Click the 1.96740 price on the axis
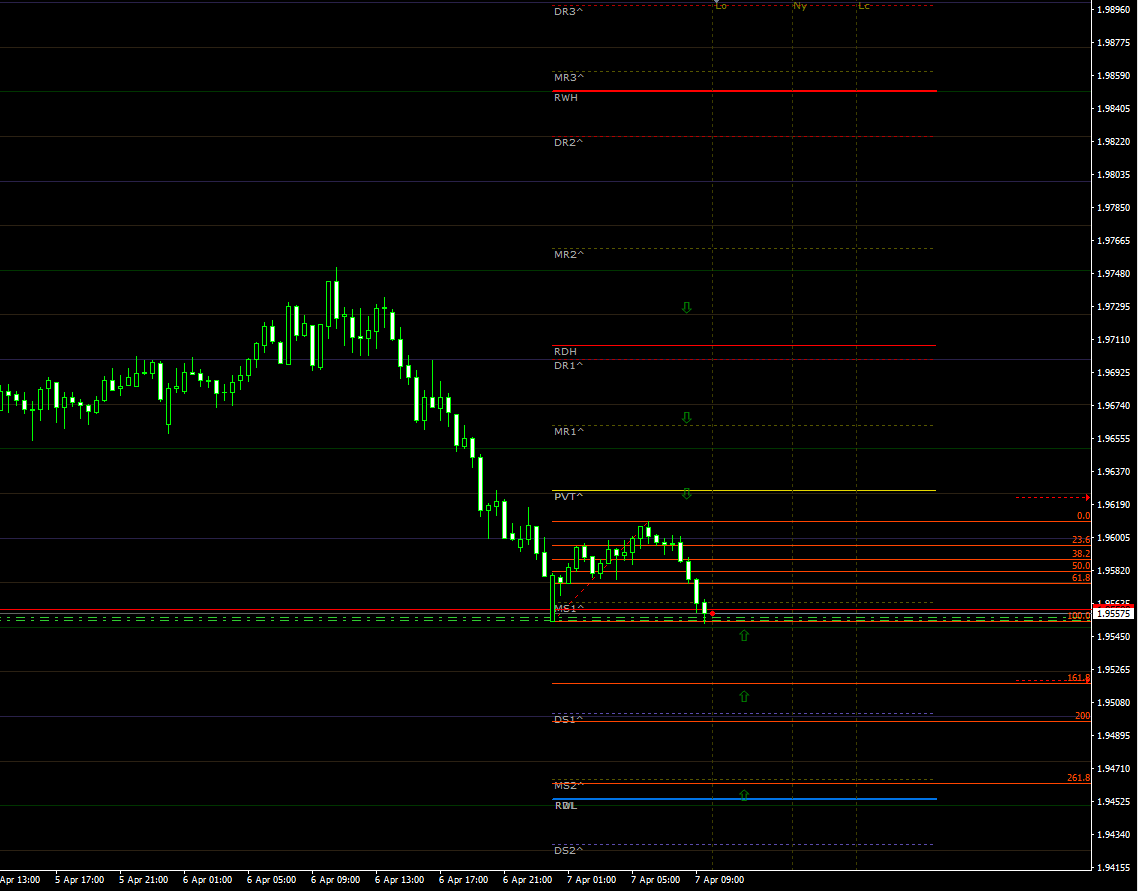The width and height of the screenshot is (1139, 891). click(1114, 406)
